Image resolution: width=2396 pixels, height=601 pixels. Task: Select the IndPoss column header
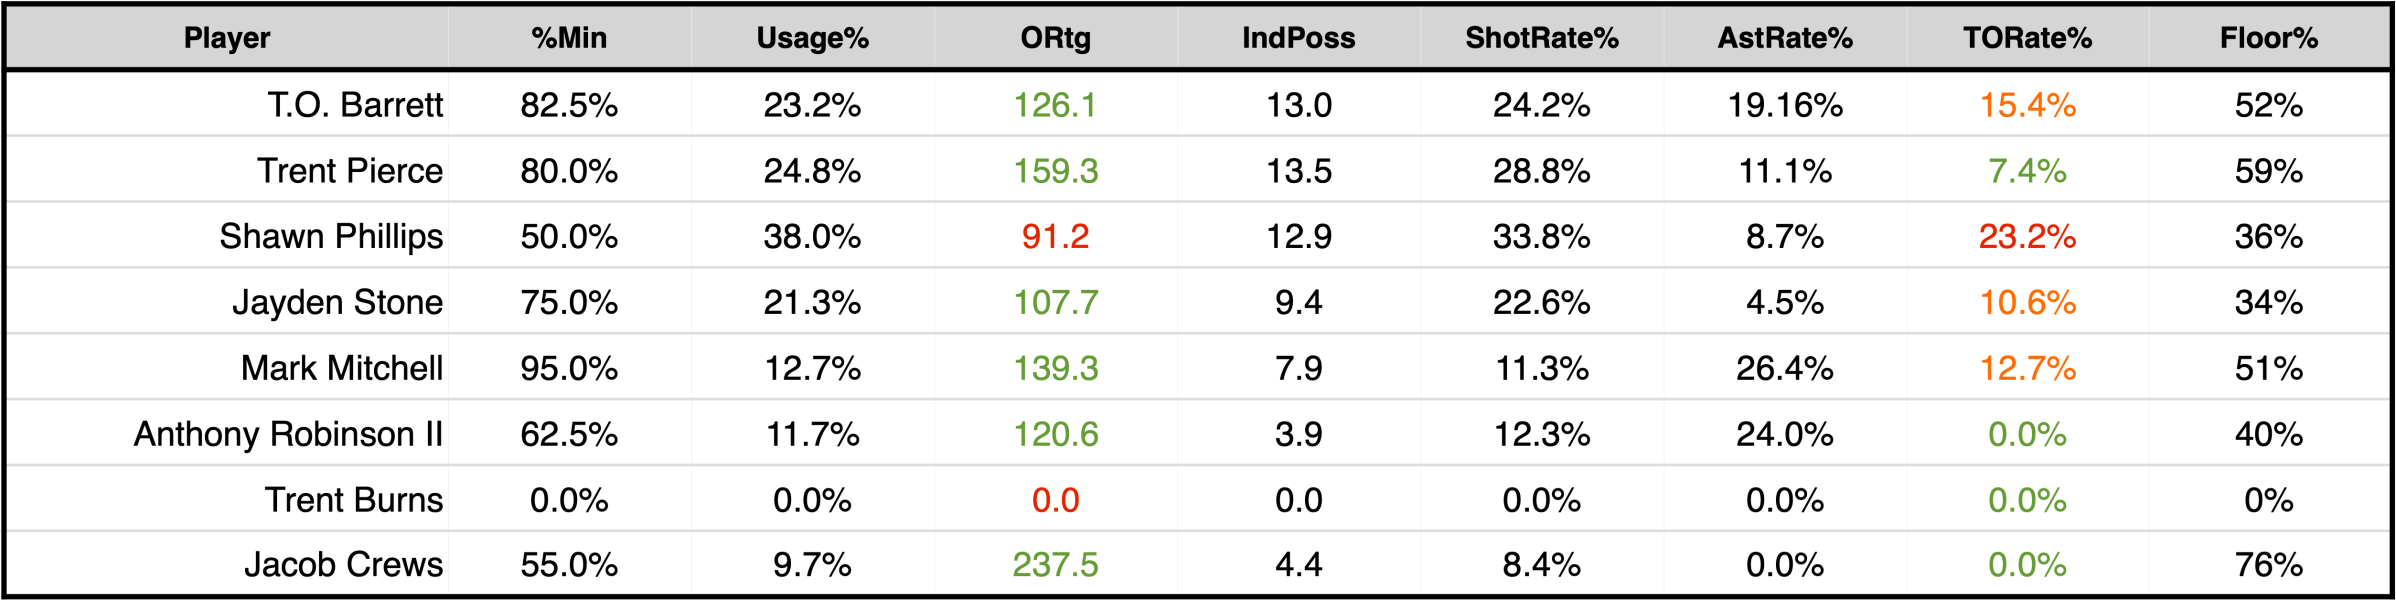[x=1298, y=38]
